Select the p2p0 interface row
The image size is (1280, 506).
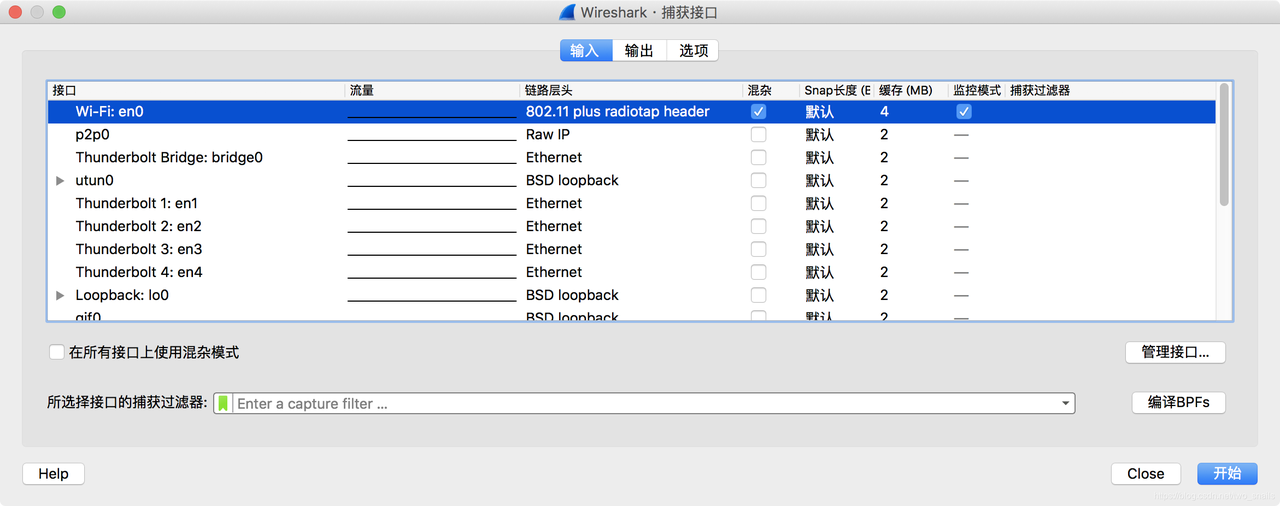coord(632,135)
